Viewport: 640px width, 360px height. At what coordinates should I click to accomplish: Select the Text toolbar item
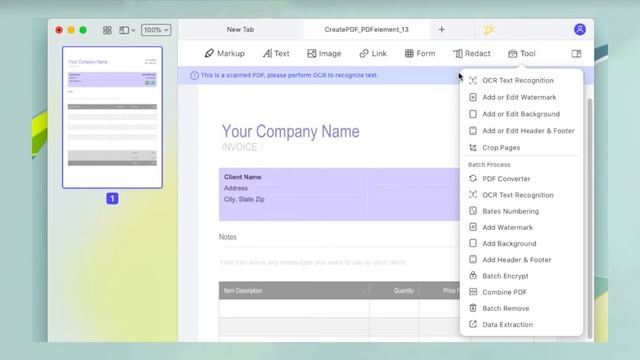(x=276, y=53)
